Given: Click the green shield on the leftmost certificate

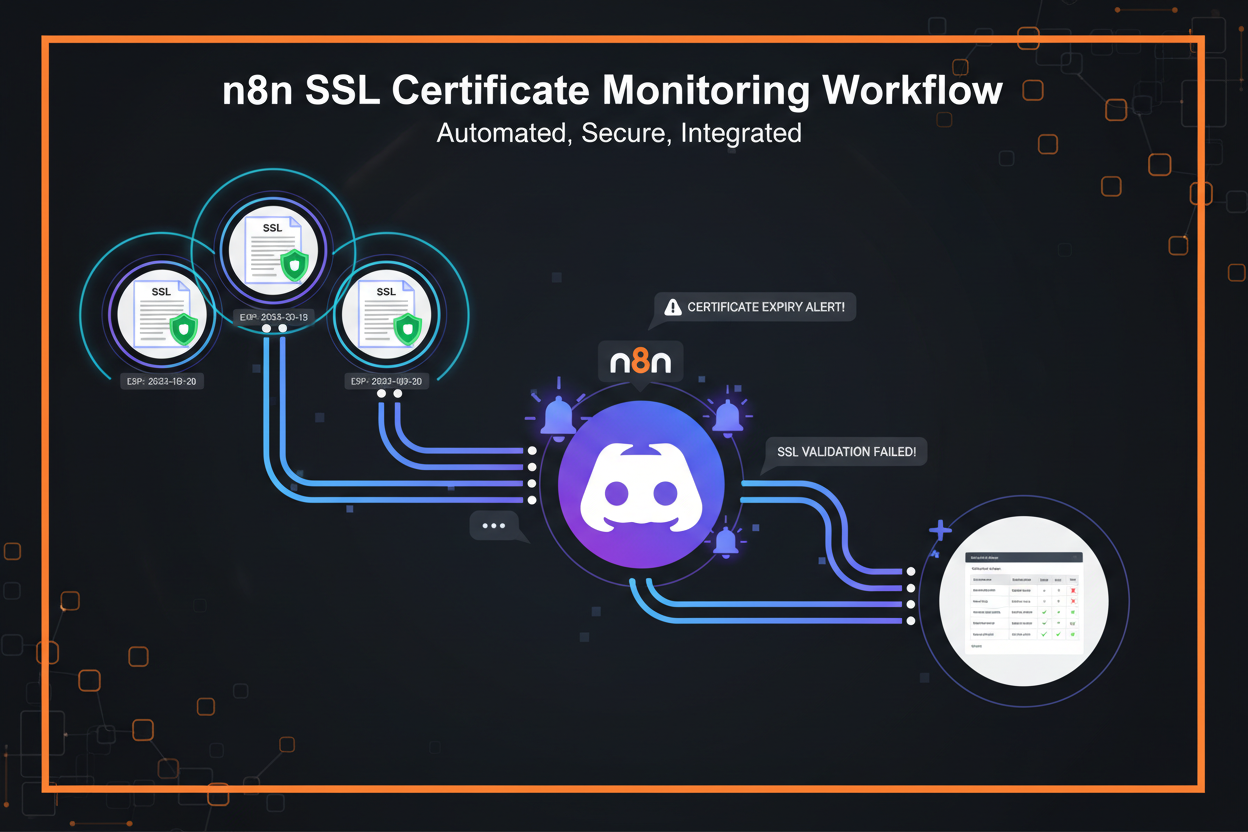Looking at the screenshot, I should pyautogui.click(x=183, y=329).
